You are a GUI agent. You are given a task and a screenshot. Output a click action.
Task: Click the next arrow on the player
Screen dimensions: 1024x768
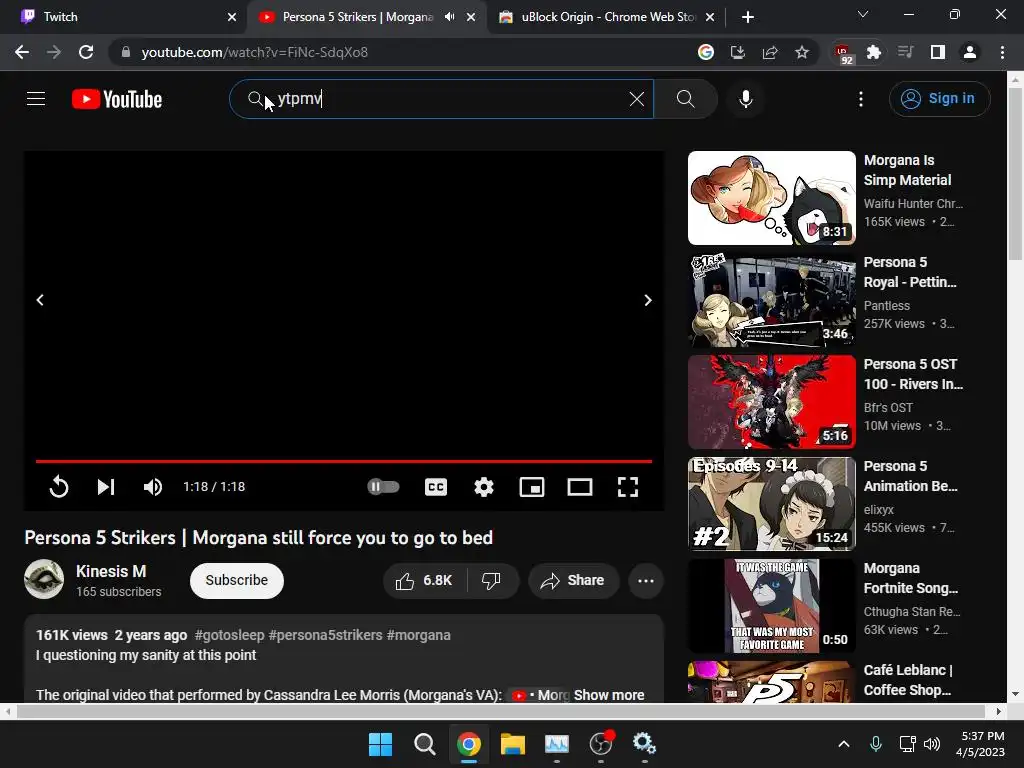[x=648, y=300]
